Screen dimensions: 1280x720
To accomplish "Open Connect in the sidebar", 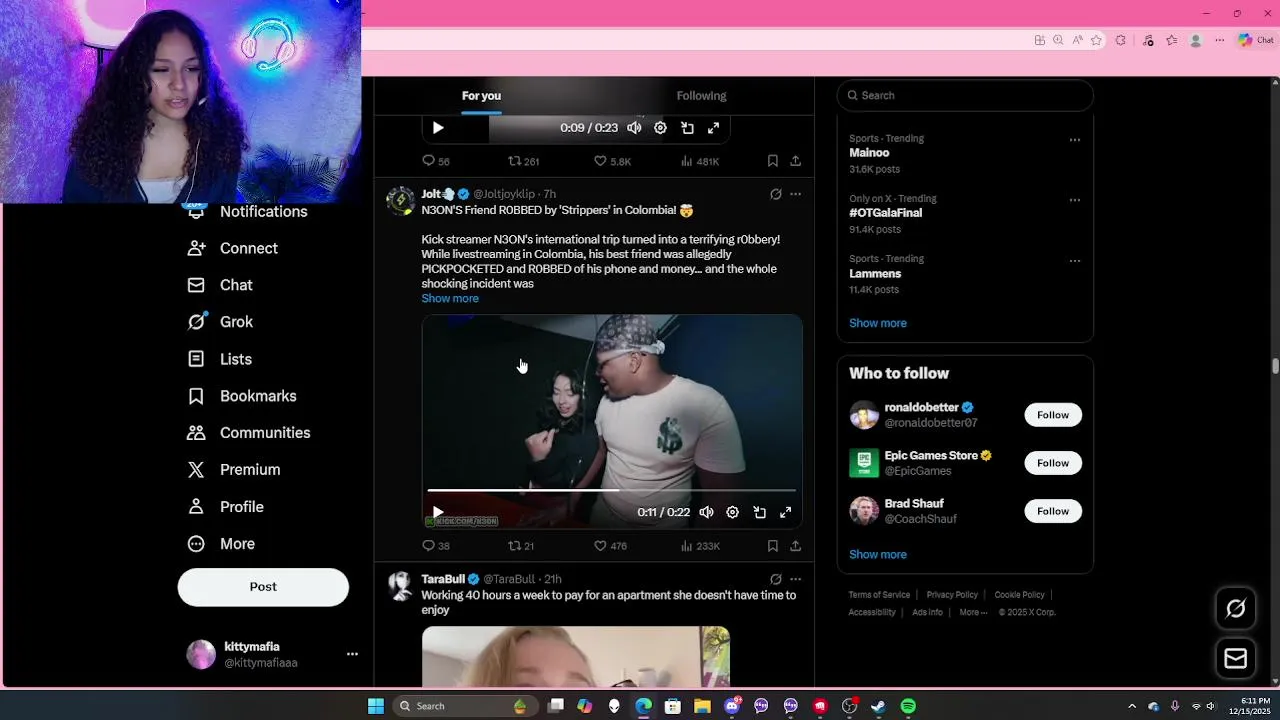I will coord(233,248).
